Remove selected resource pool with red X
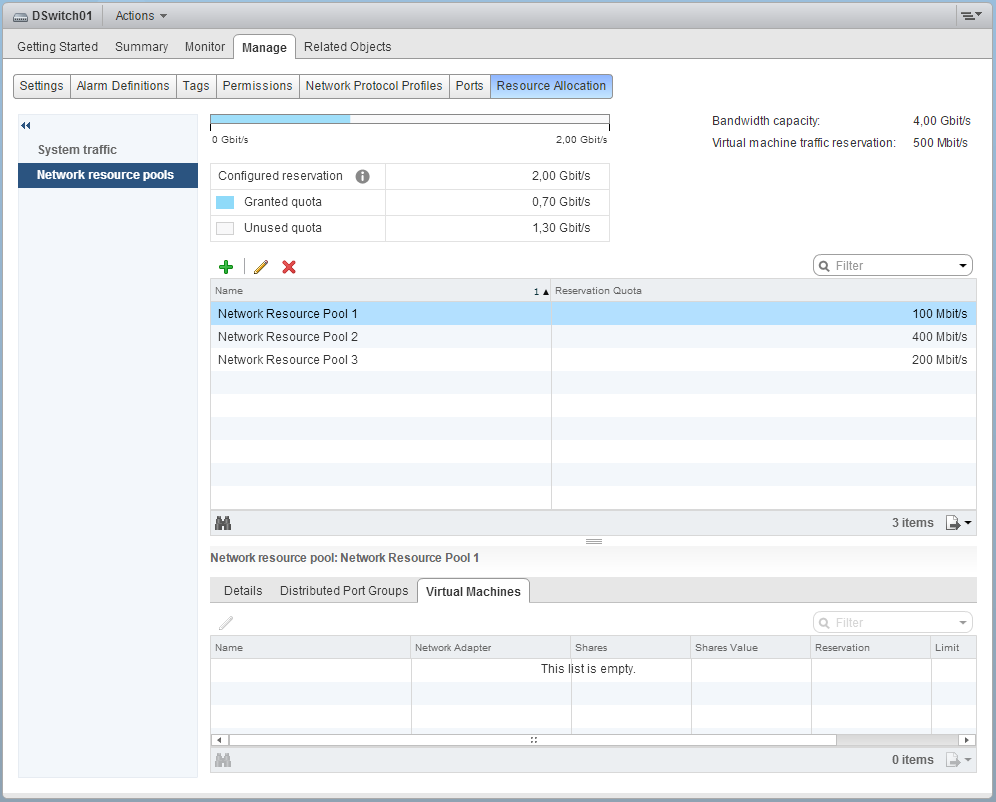 [x=288, y=267]
